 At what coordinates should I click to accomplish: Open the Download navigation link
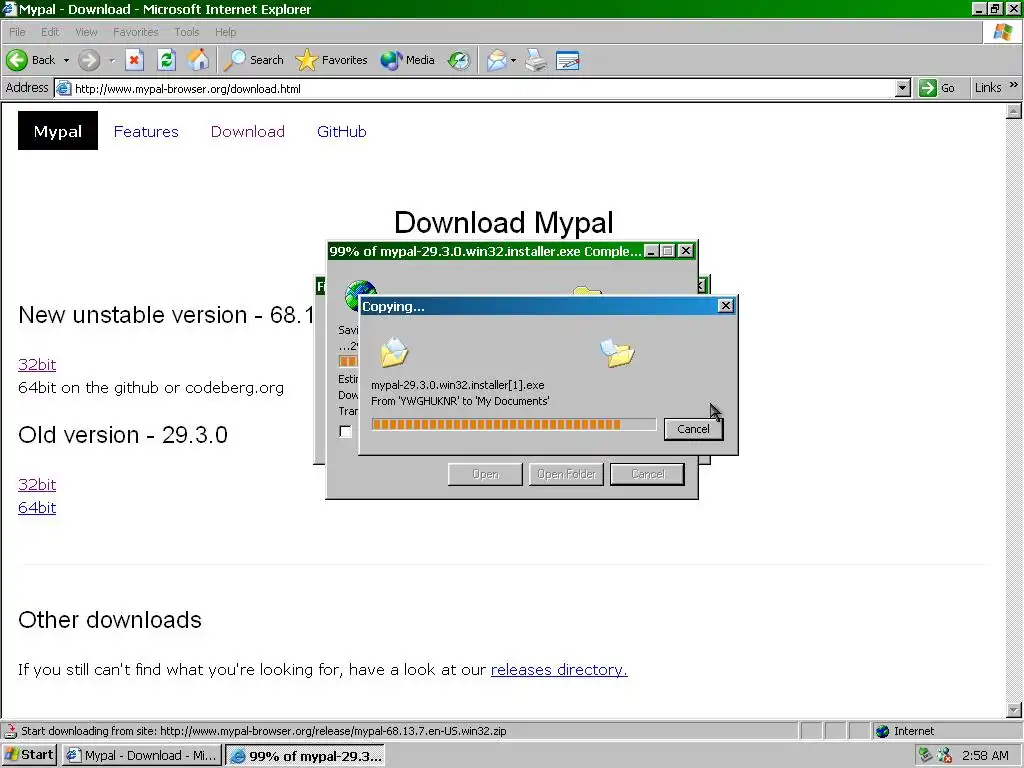(x=248, y=131)
